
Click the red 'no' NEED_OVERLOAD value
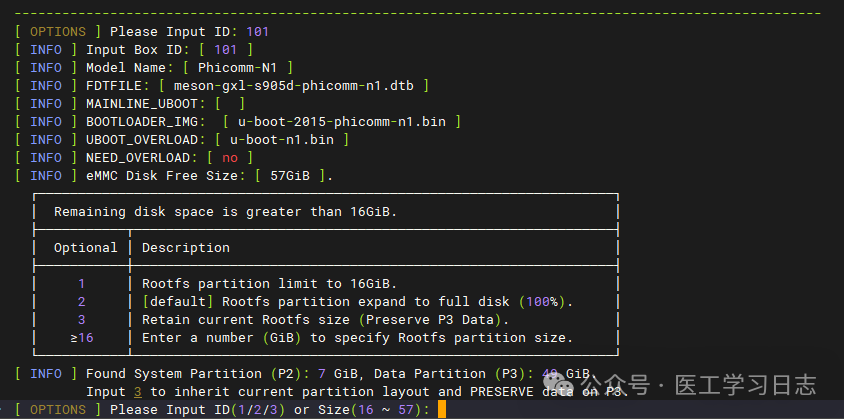[x=230, y=157]
